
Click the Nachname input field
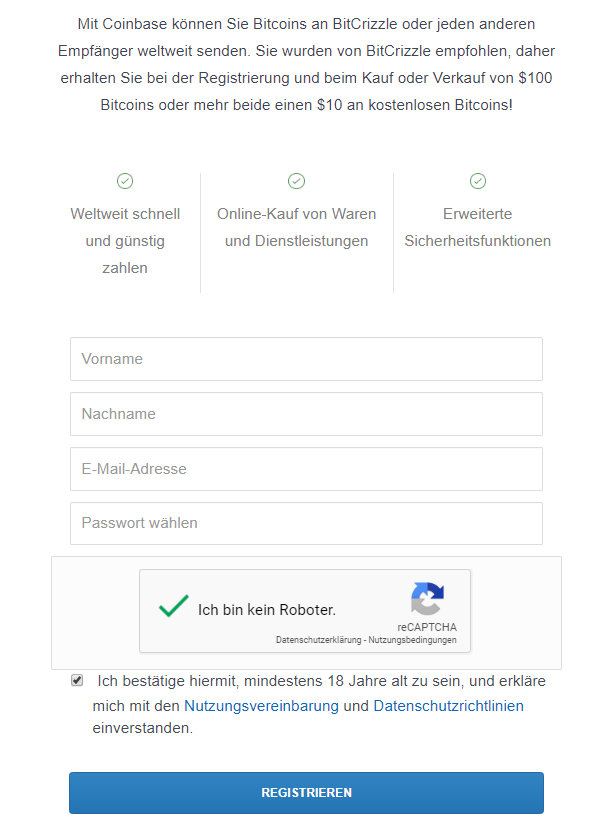[x=305, y=414]
